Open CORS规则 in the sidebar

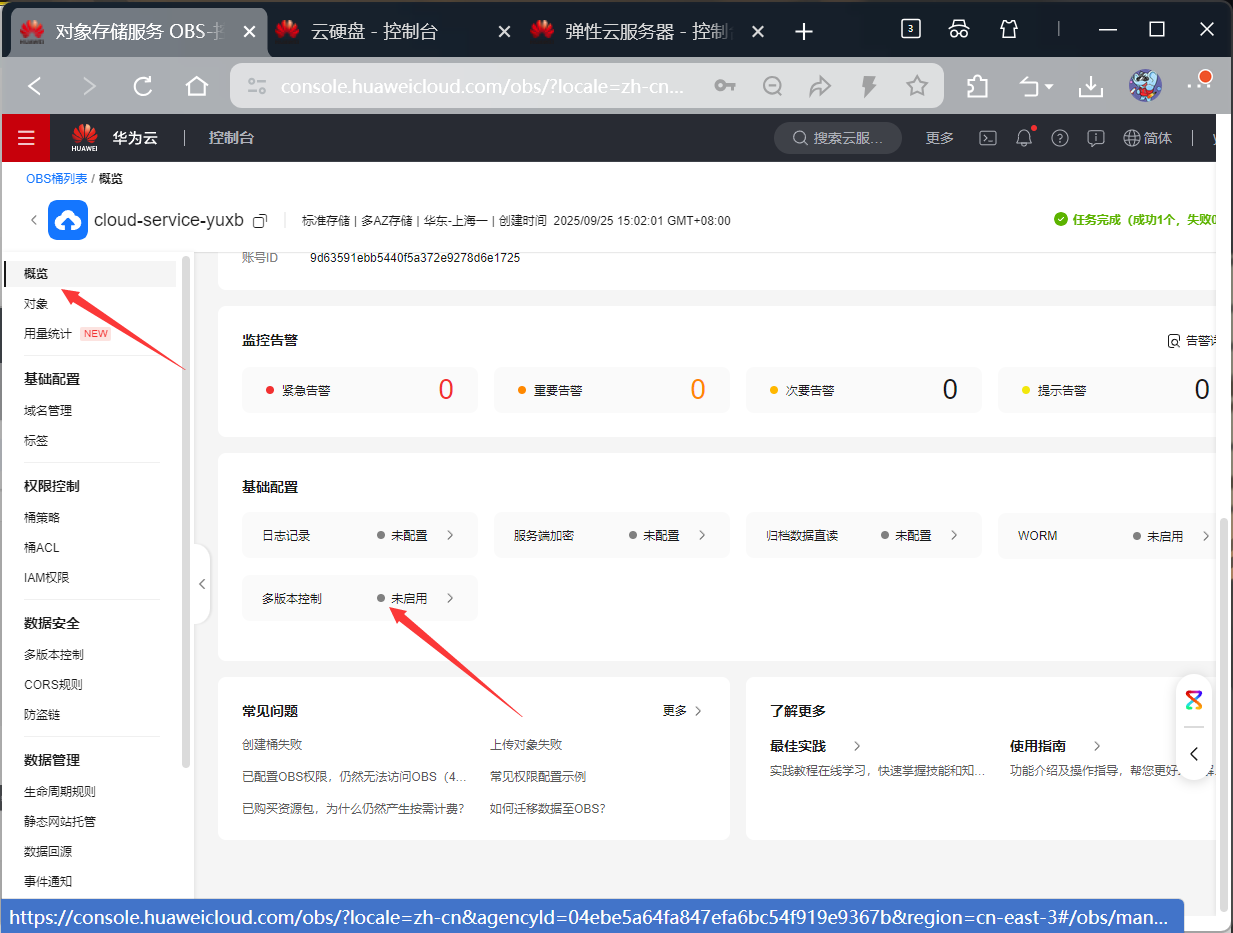(53, 685)
